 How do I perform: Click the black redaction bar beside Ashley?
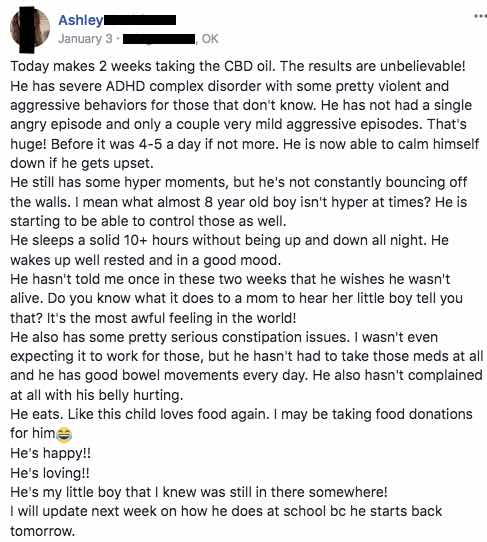tap(140, 20)
